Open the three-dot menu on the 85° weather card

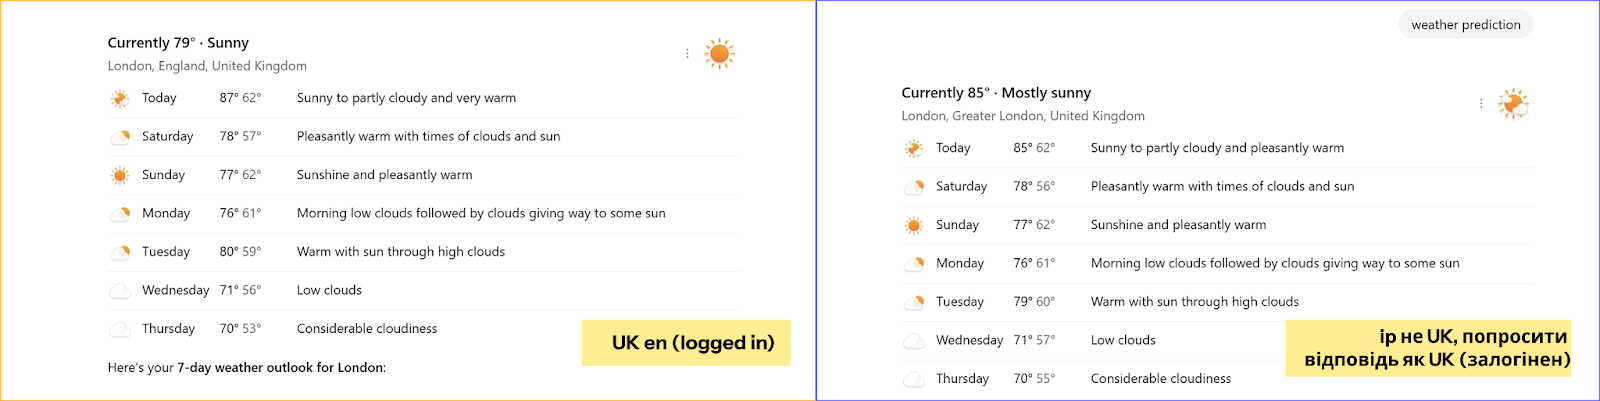click(x=1481, y=103)
